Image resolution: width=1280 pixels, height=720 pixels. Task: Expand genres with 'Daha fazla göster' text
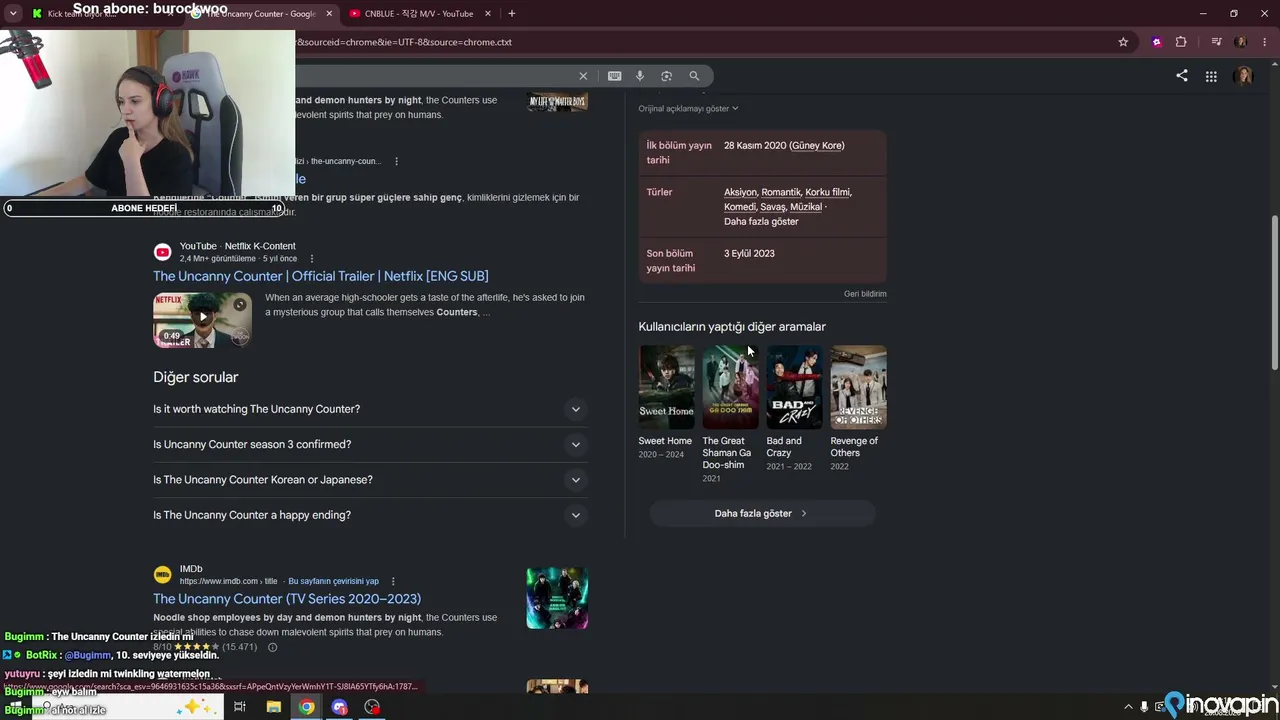[761, 222]
